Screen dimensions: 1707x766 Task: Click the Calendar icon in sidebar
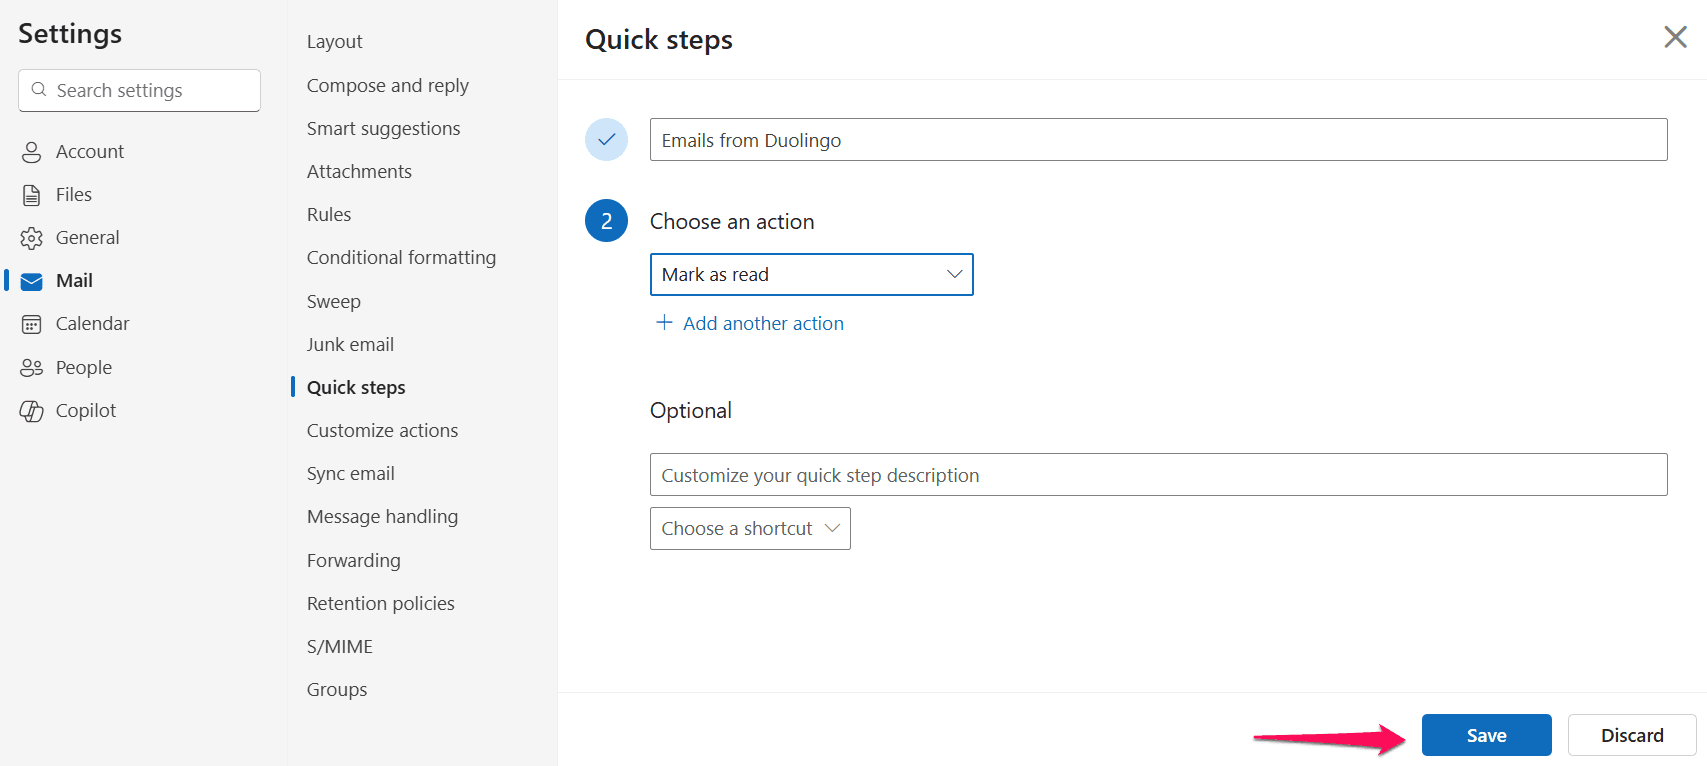click(32, 324)
